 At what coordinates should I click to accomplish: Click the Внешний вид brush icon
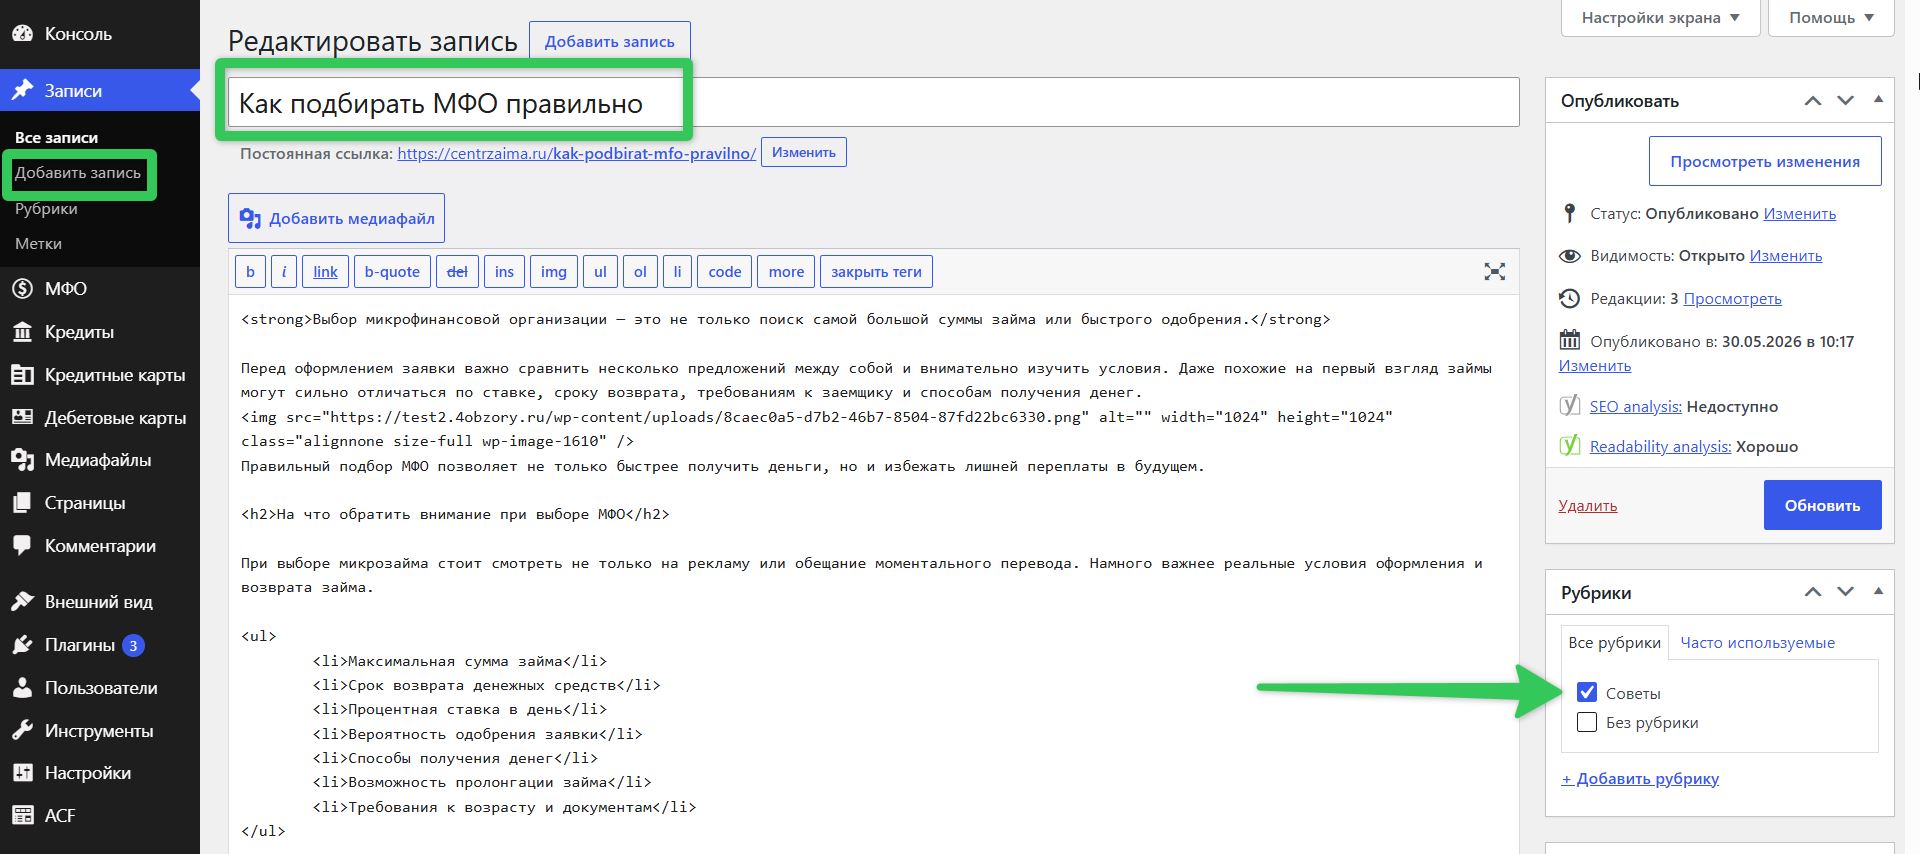[x=22, y=601]
